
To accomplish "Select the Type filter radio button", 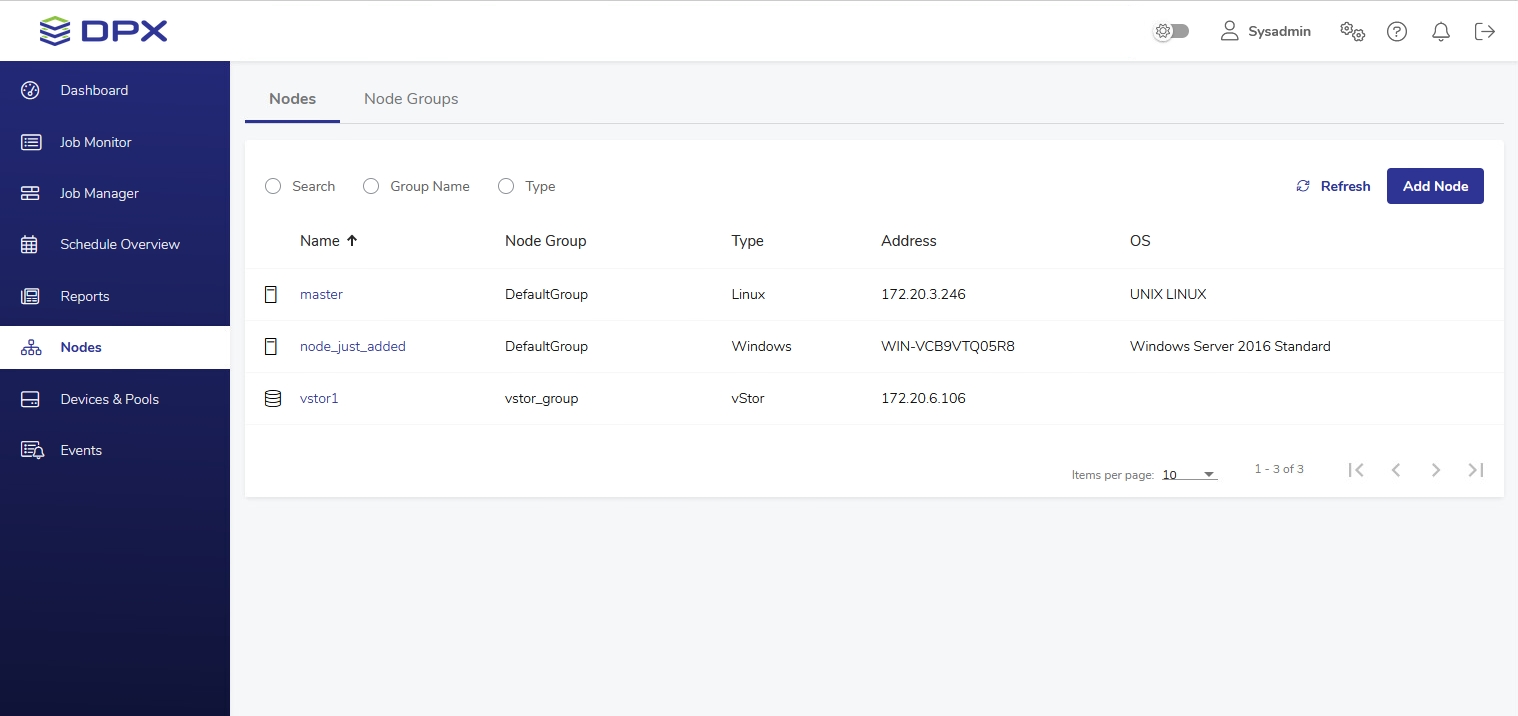I will (x=506, y=186).
